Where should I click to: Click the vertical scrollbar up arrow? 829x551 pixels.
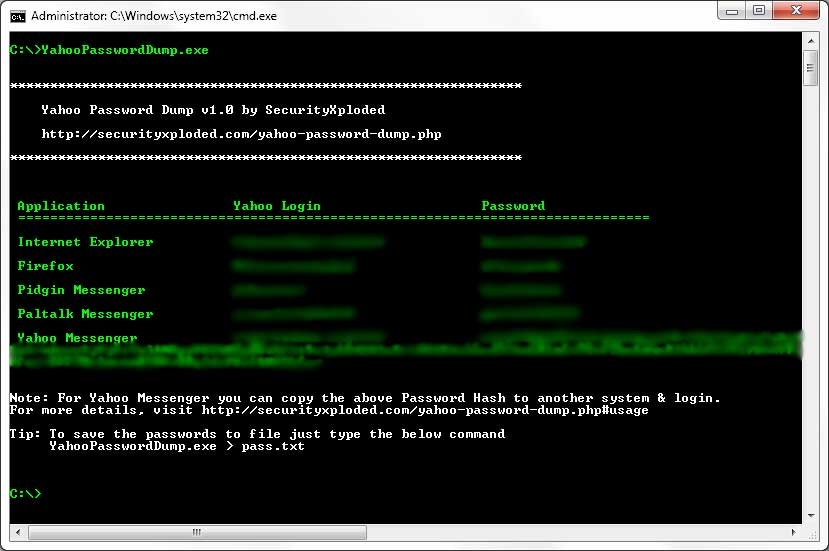click(x=810, y=41)
